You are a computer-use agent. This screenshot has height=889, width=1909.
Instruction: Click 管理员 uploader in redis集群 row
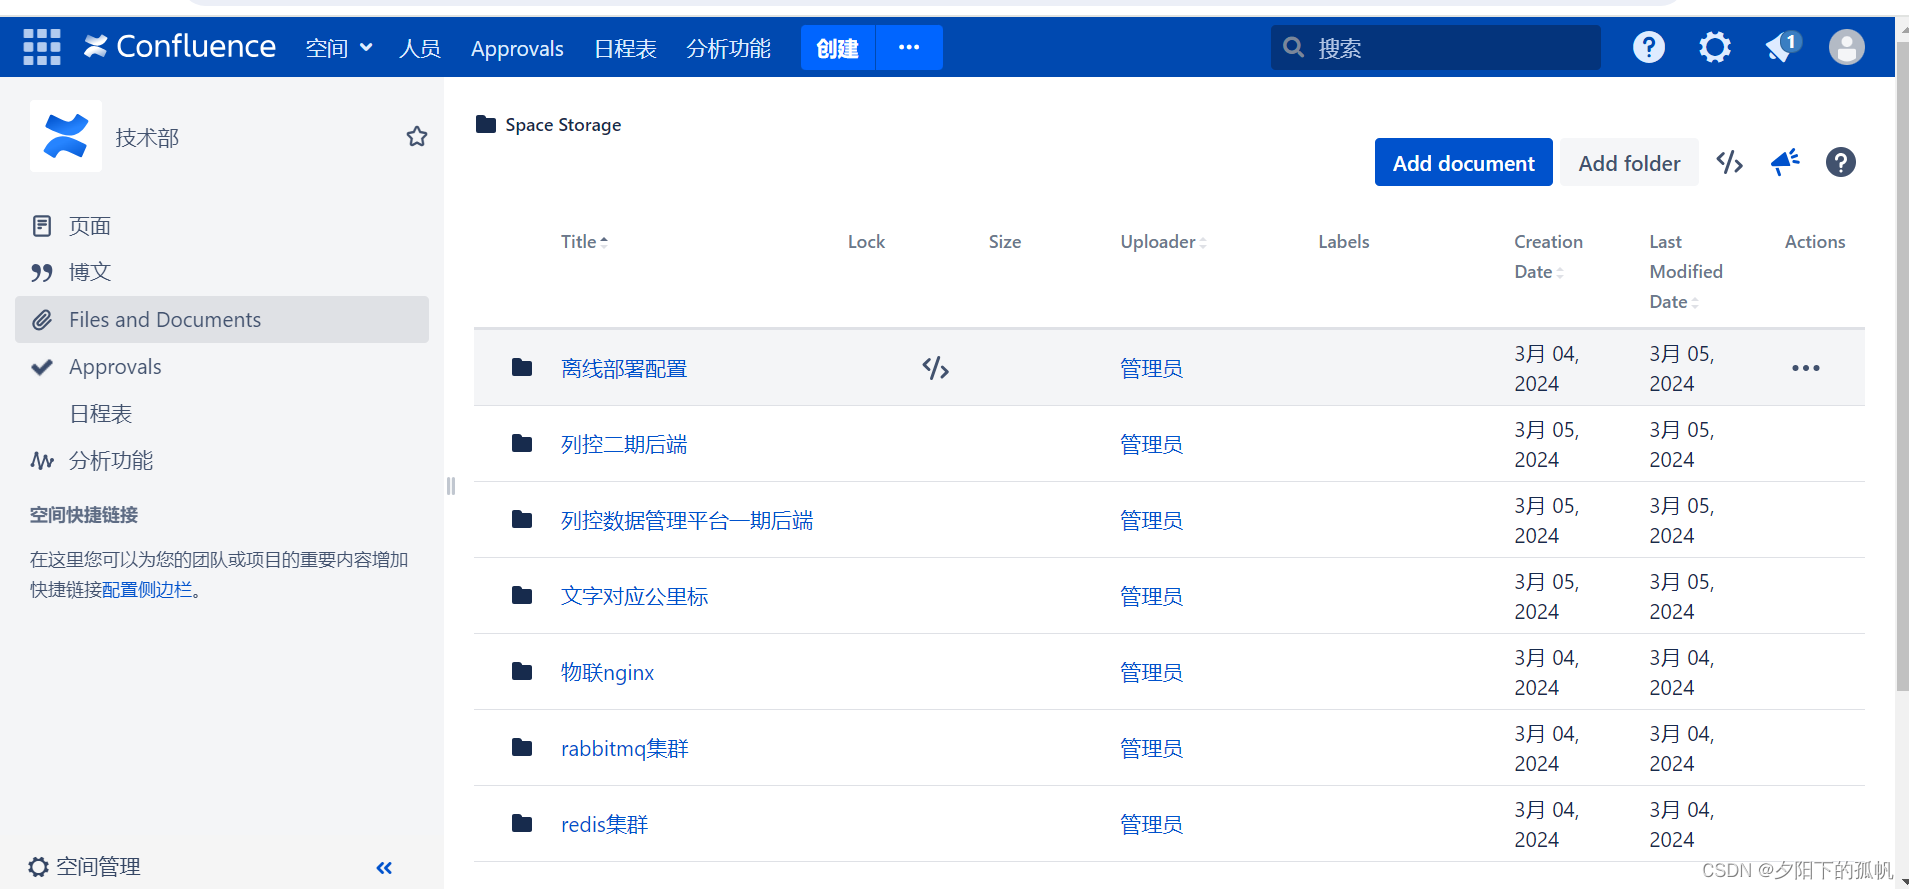point(1151,824)
